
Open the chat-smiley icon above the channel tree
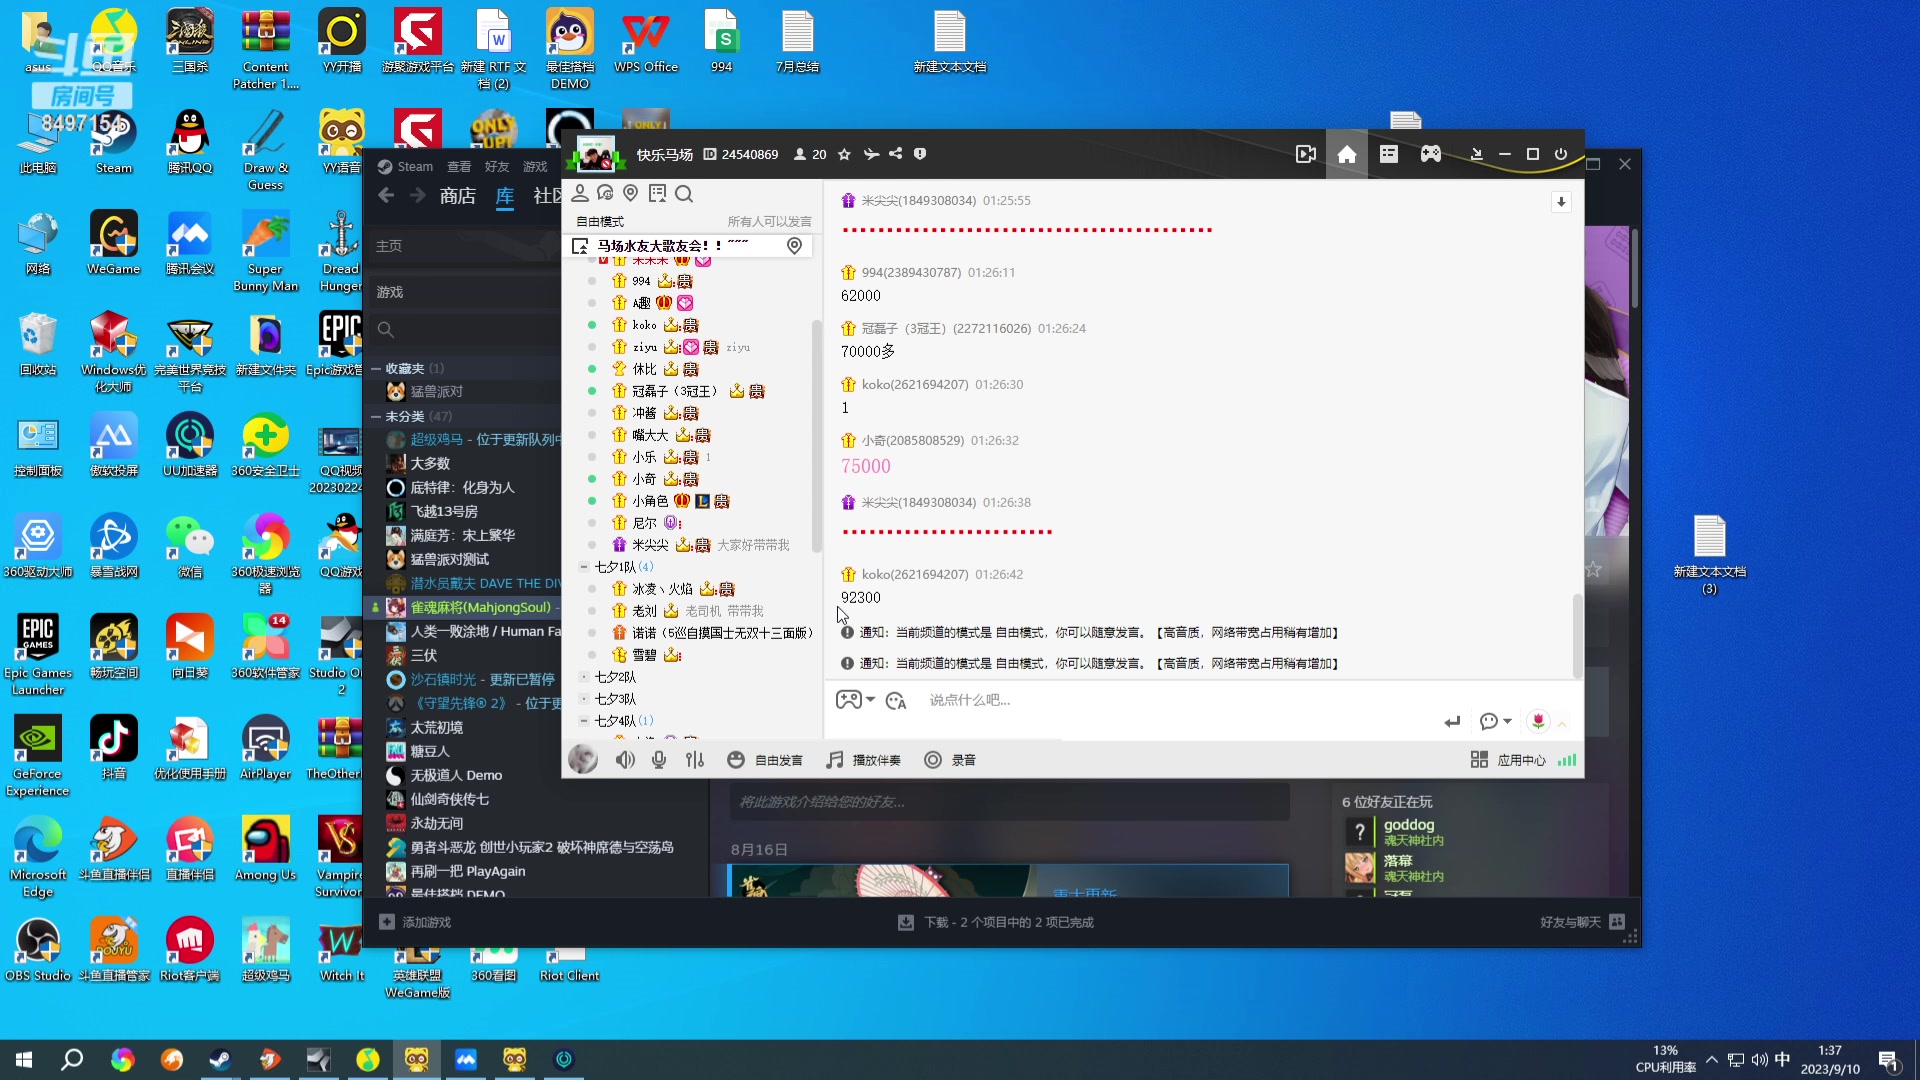point(605,193)
